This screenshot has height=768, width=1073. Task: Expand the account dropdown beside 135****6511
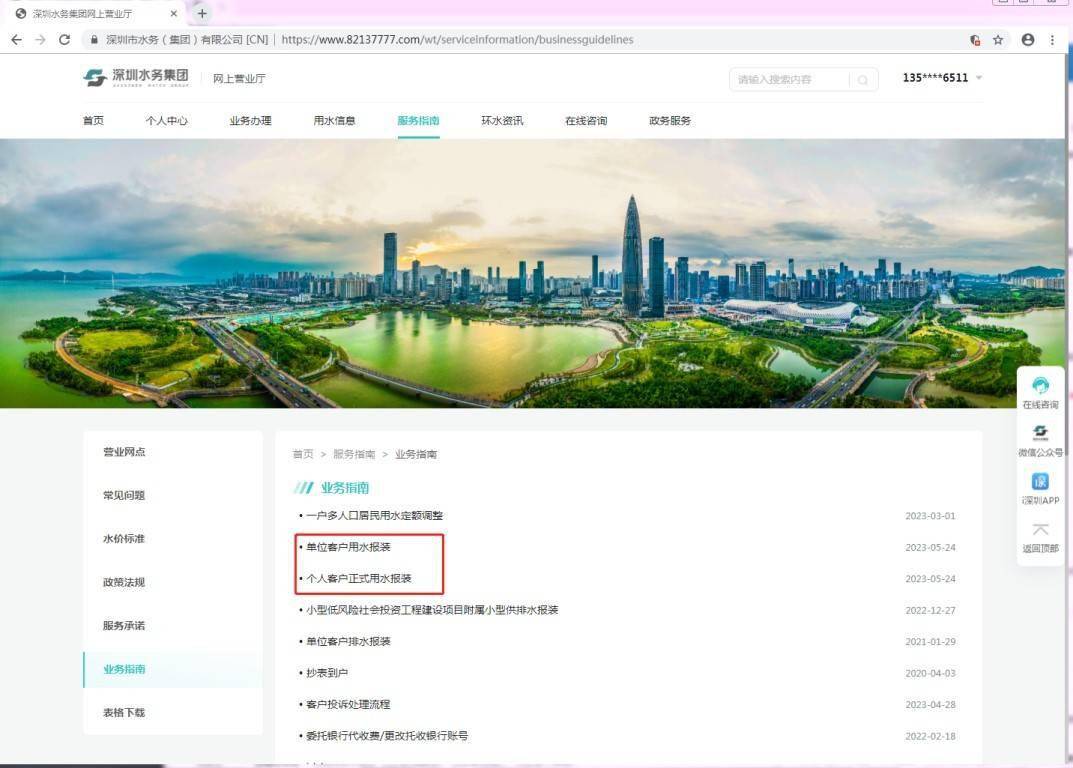tap(979, 78)
